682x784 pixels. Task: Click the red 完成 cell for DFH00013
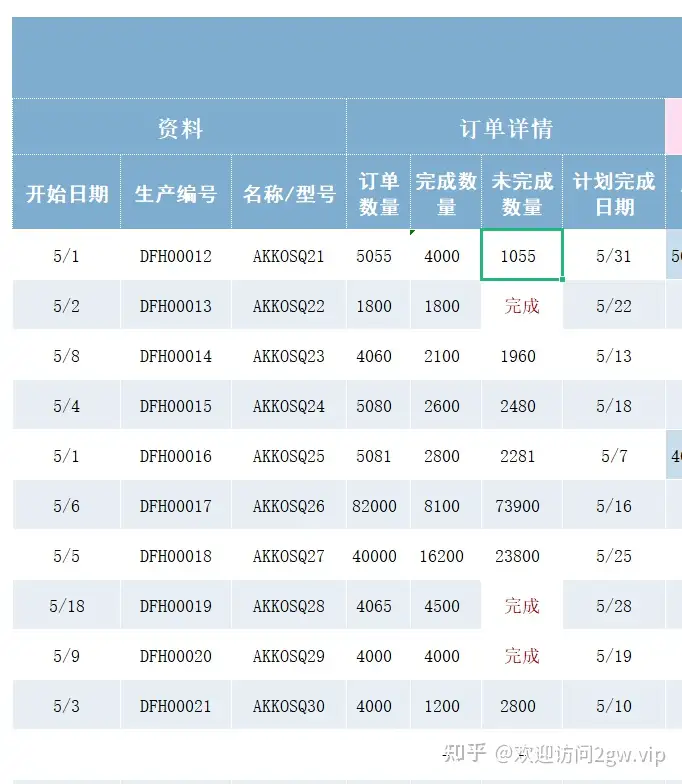point(522,305)
